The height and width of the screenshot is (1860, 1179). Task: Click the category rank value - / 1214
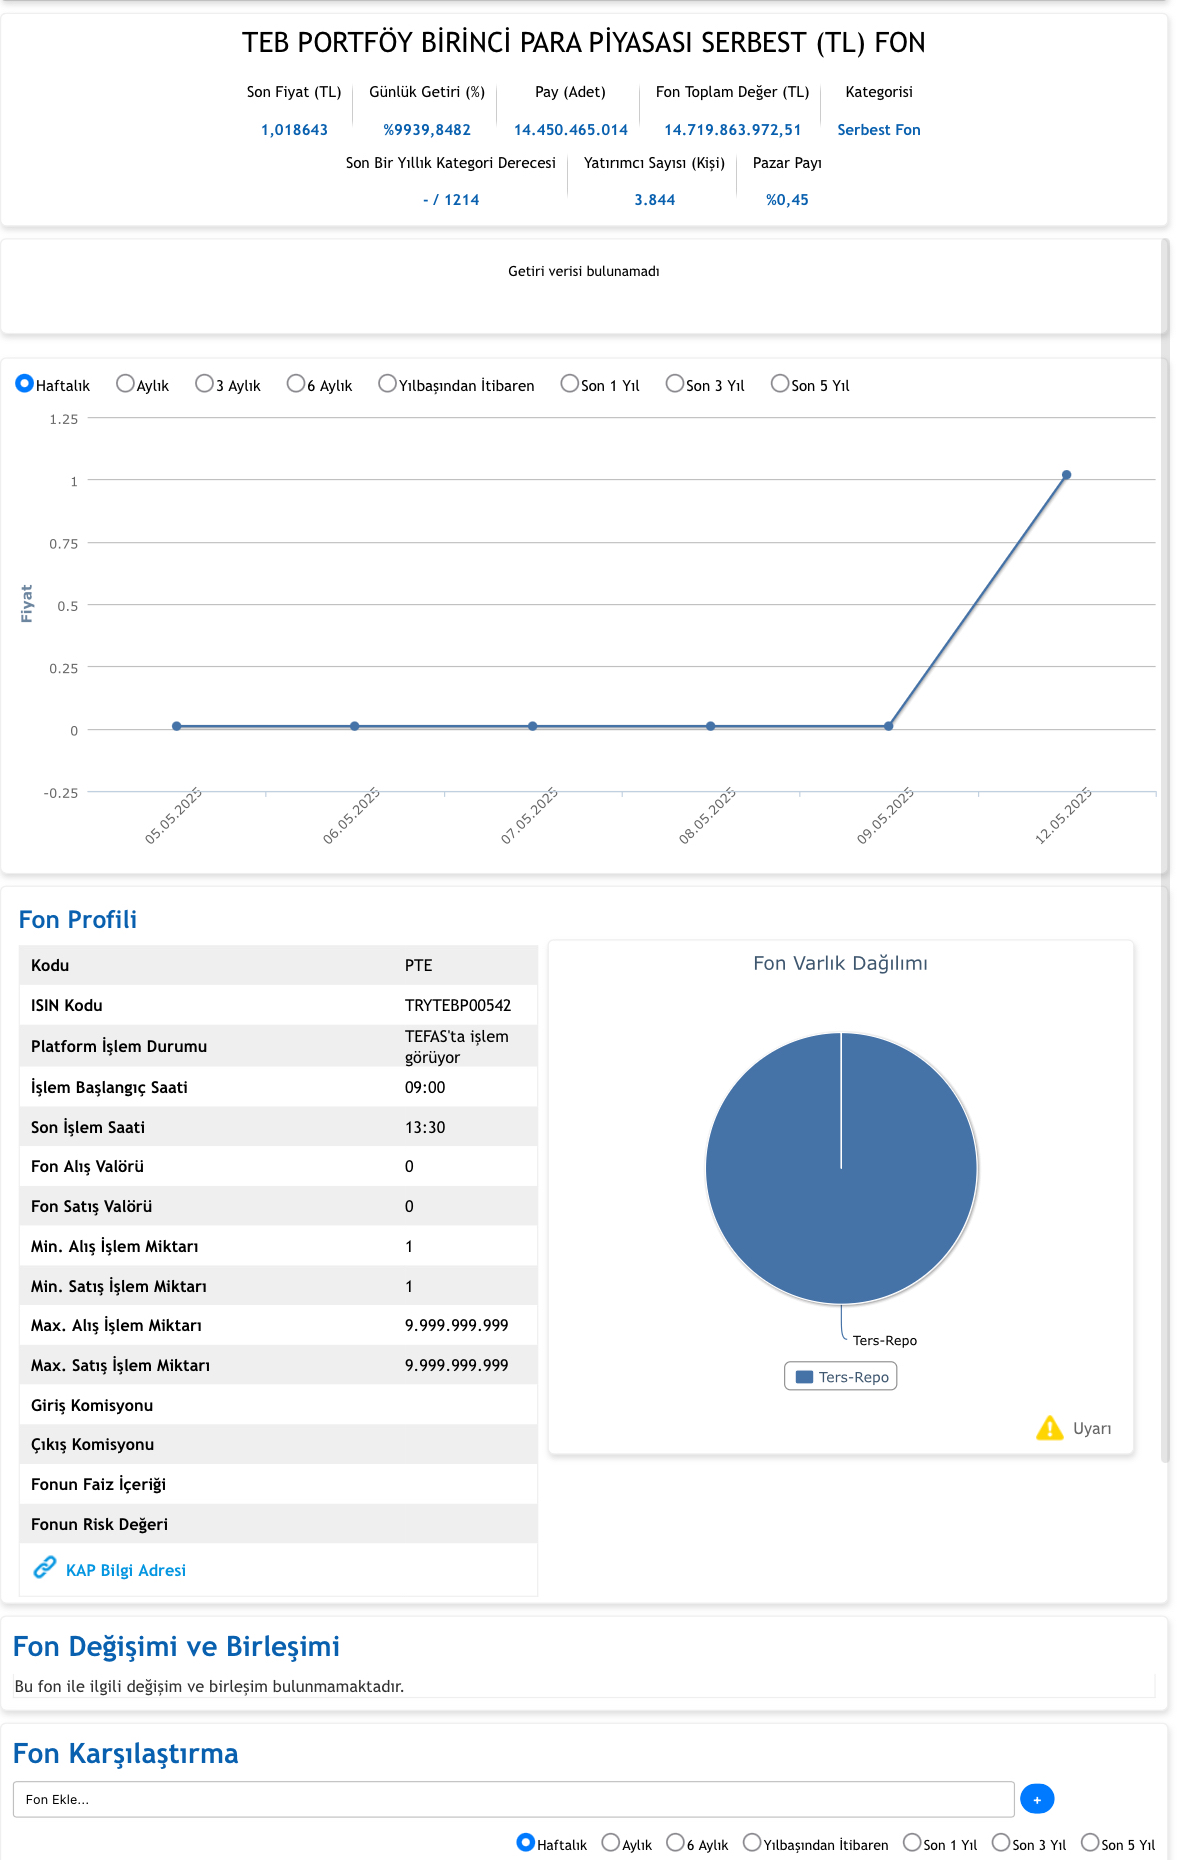(451, 200)
